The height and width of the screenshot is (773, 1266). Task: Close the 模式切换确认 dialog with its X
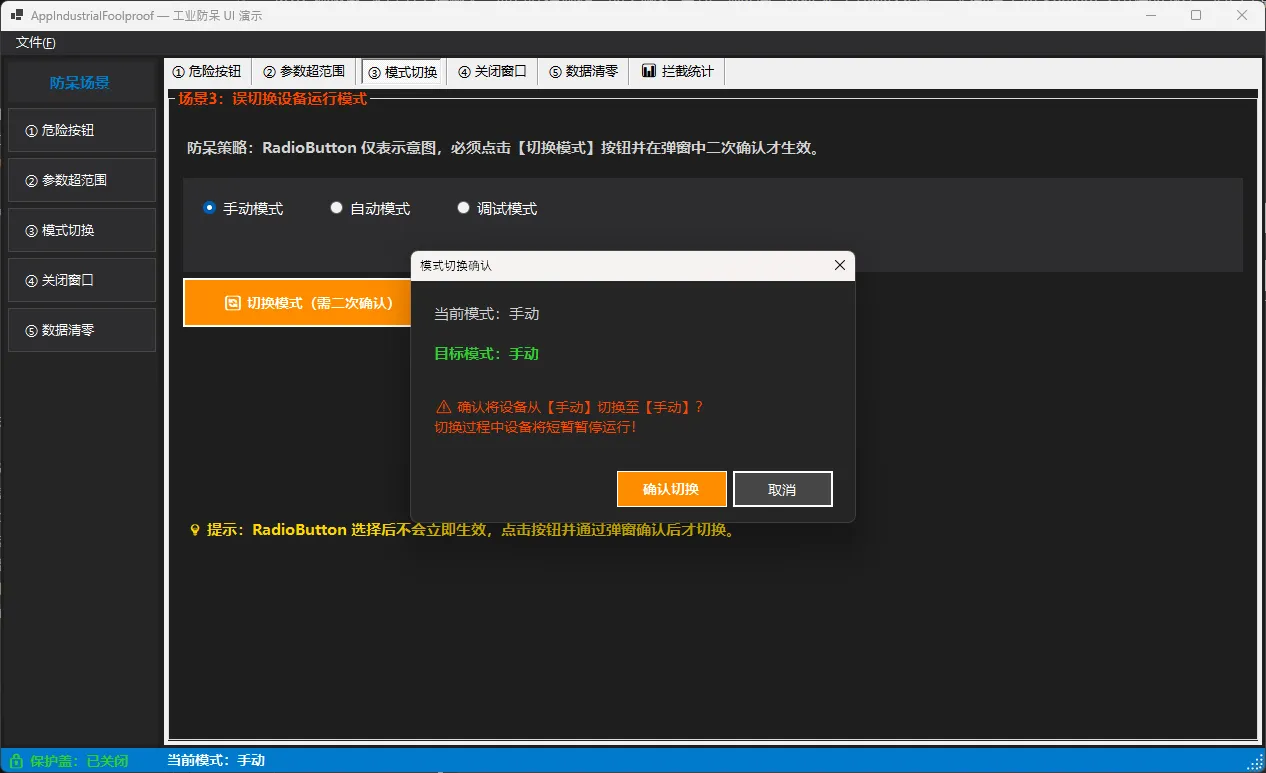(839, 265)
